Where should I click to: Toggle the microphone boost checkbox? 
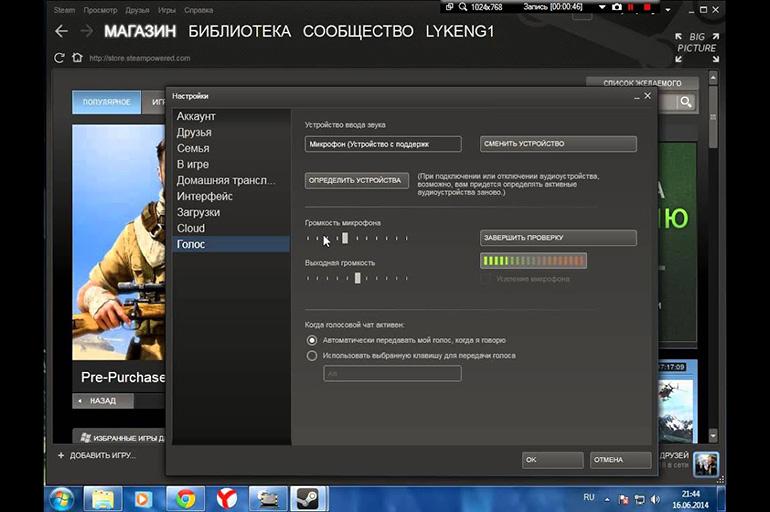(x=487, y=279)
